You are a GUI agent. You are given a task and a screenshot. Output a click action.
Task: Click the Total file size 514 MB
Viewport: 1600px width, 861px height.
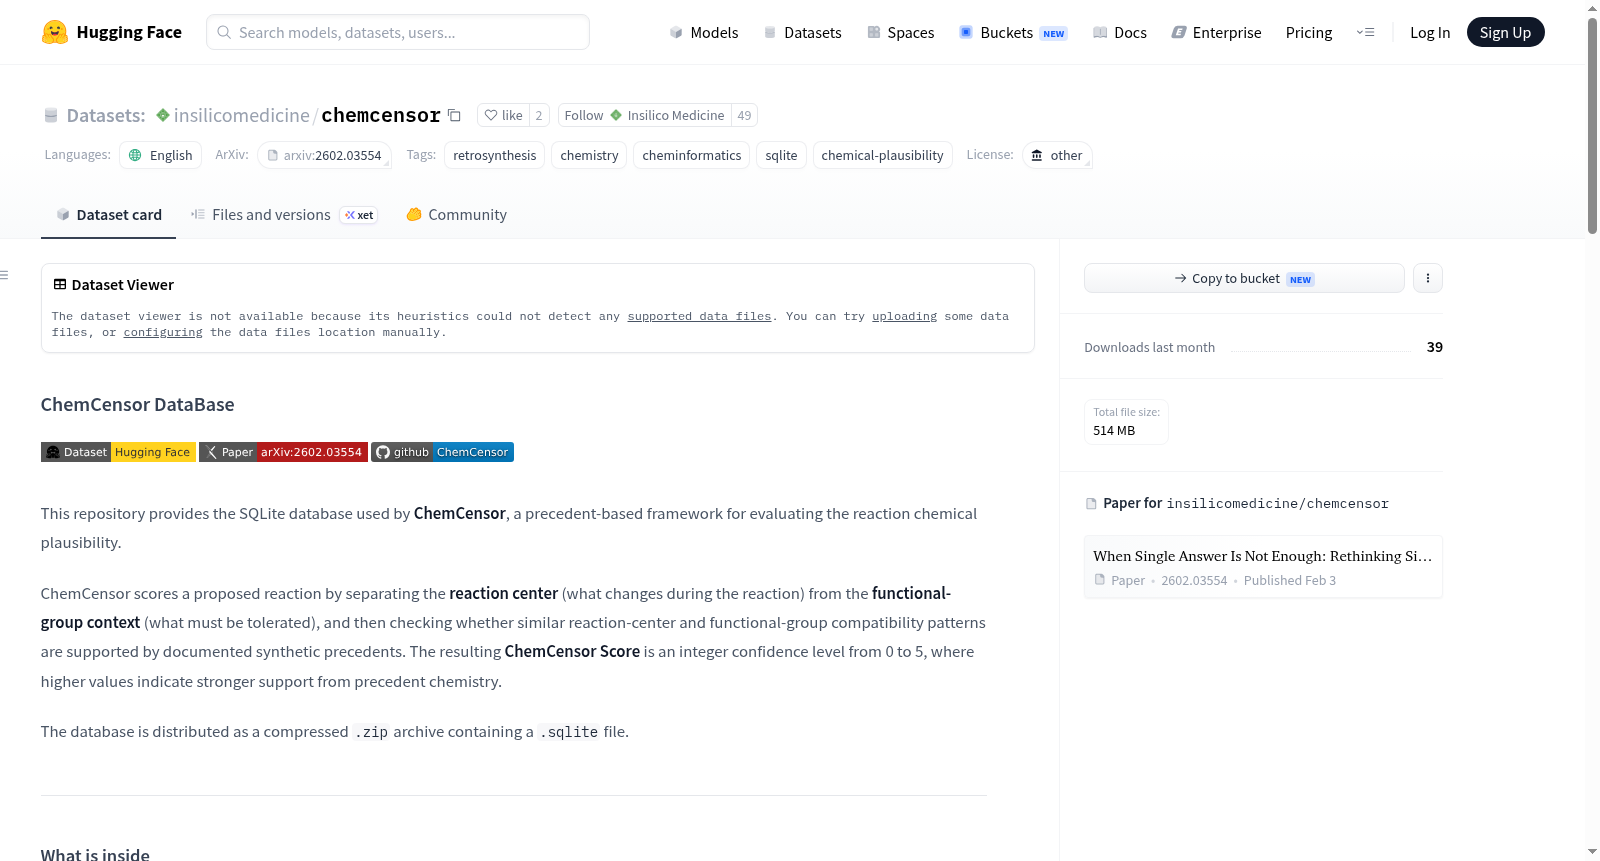[x=1126, y=421]
